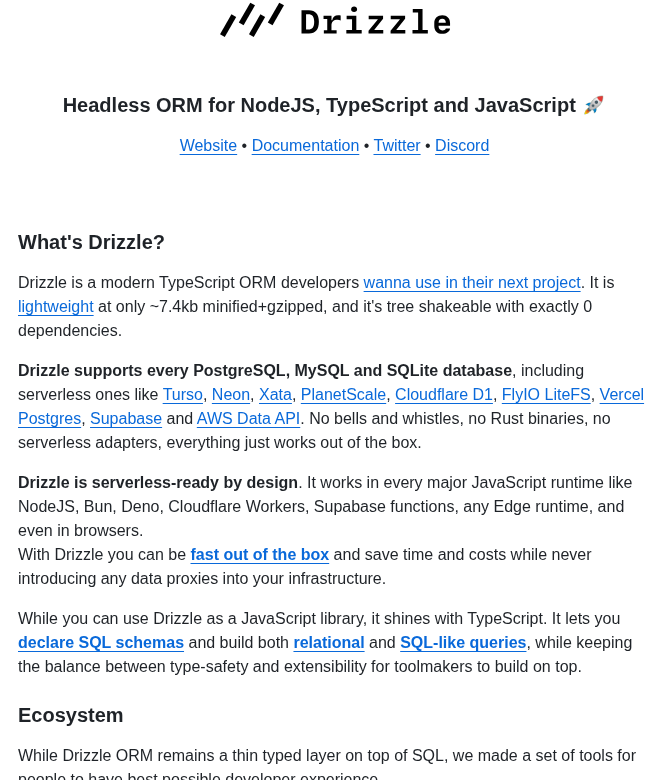647x780 pixels.
Task: Open the 'lightweight' link
Action: [x=56, y=306]
